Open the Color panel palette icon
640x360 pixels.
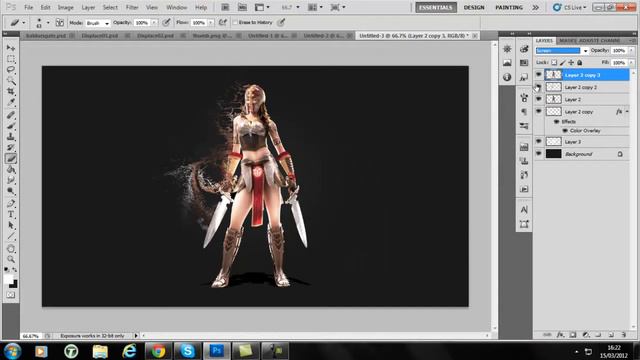[x=524, y=49]
